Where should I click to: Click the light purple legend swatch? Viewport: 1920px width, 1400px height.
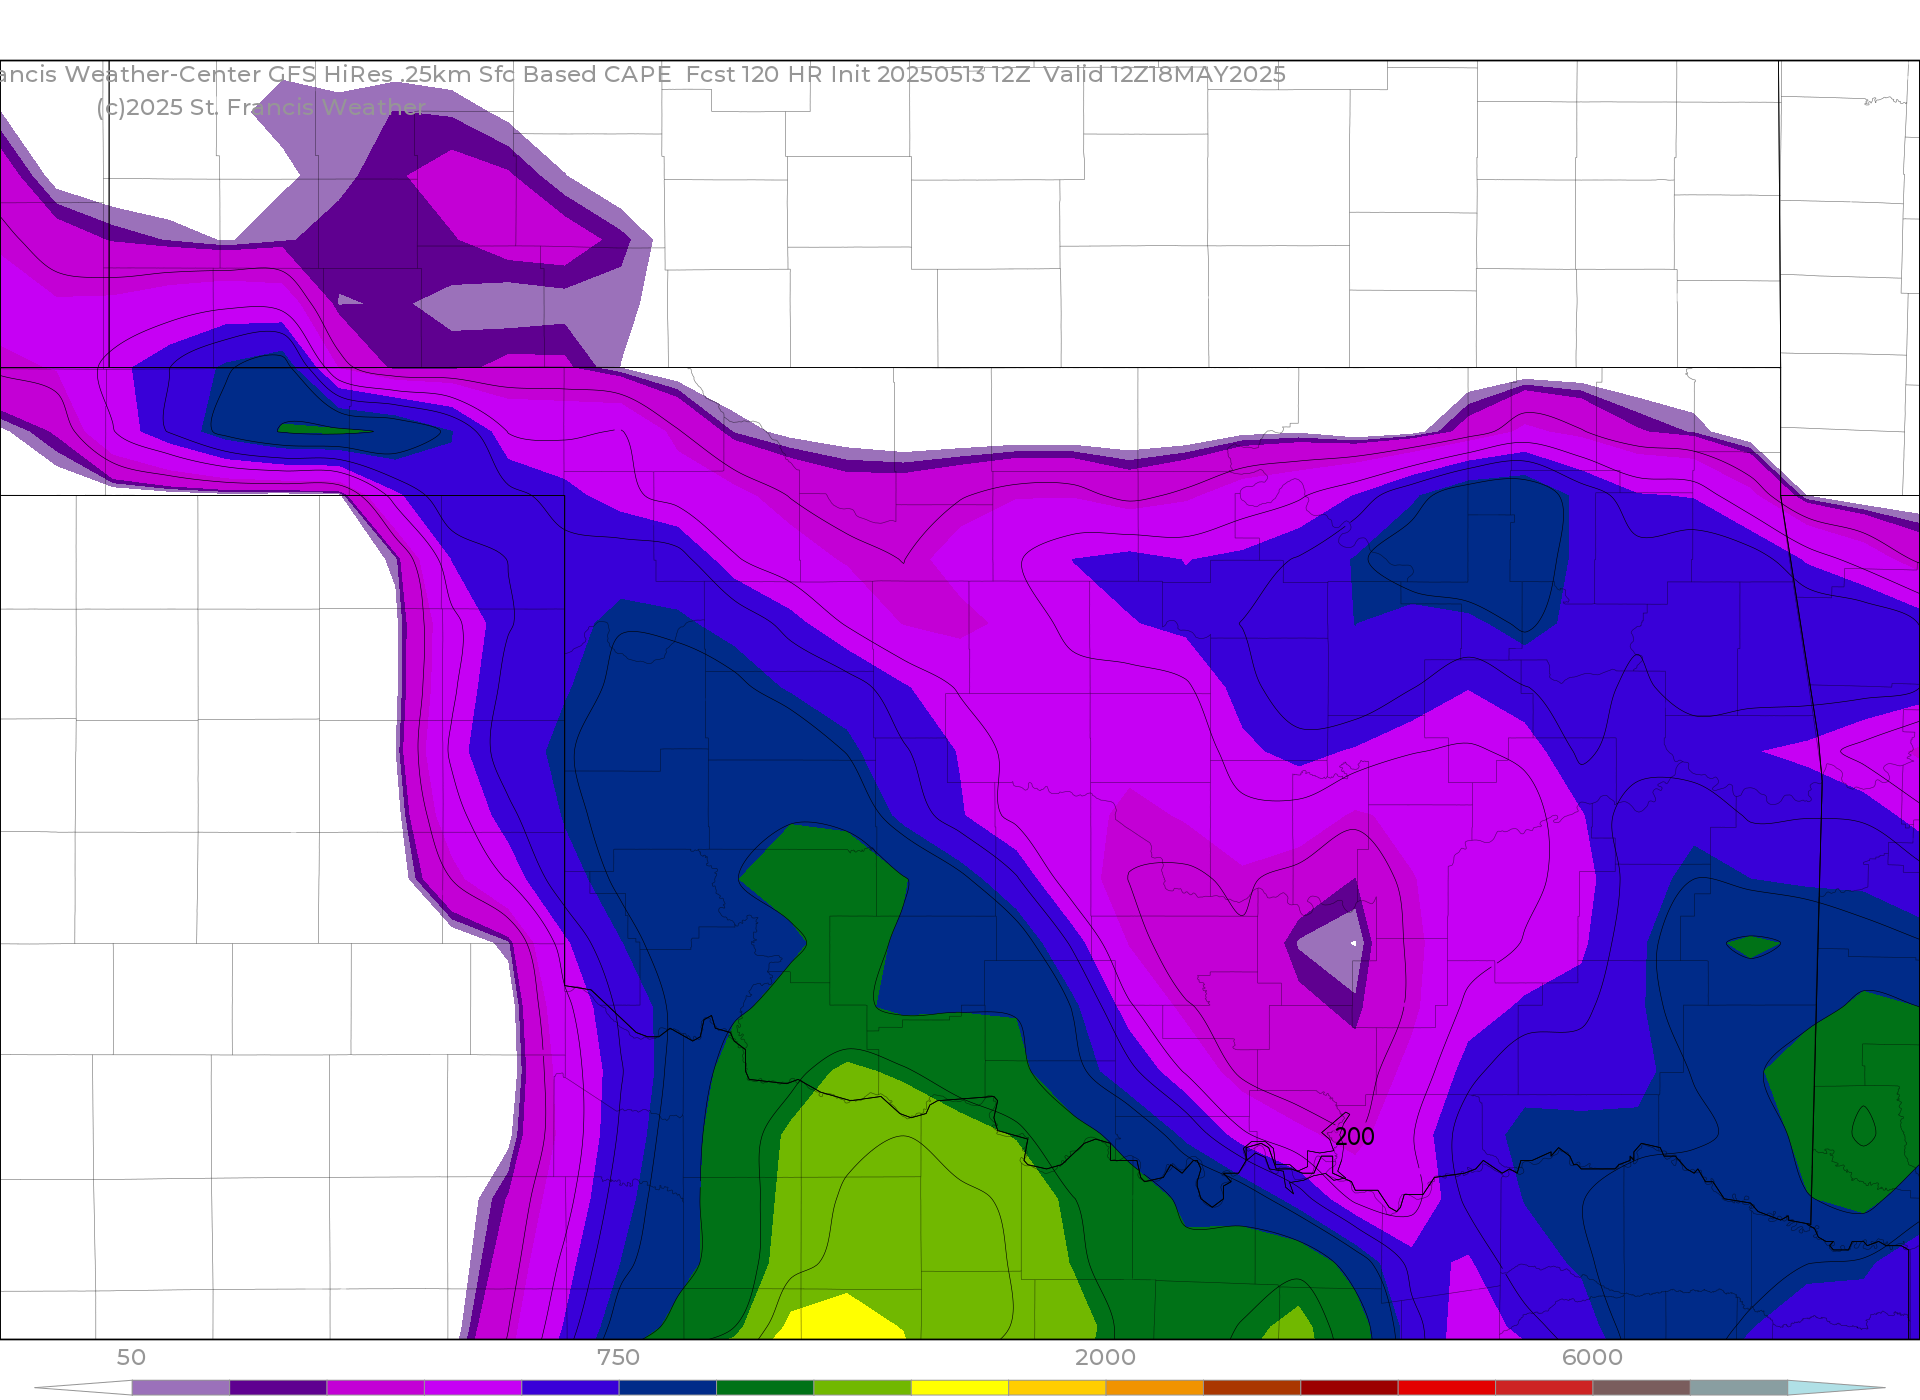181,1388
